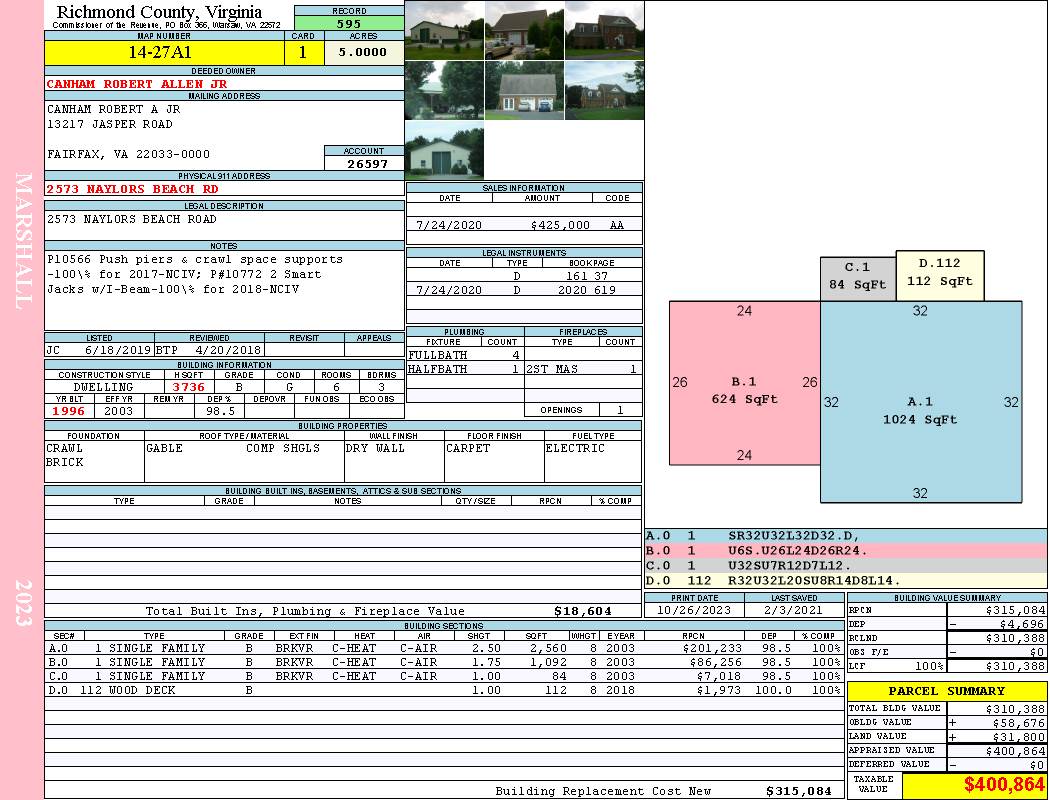Click deeded owner name CANHAM ROBERT ALLEN JR
Screen dimensions: 1050x800
coord(137,84)
